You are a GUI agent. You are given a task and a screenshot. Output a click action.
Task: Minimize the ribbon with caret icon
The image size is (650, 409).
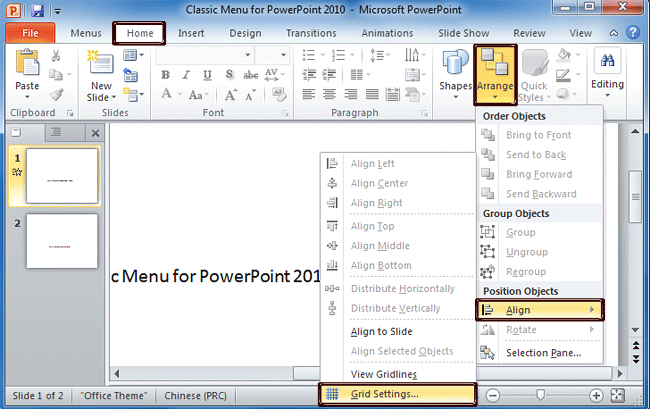click(x=614, y=33)
